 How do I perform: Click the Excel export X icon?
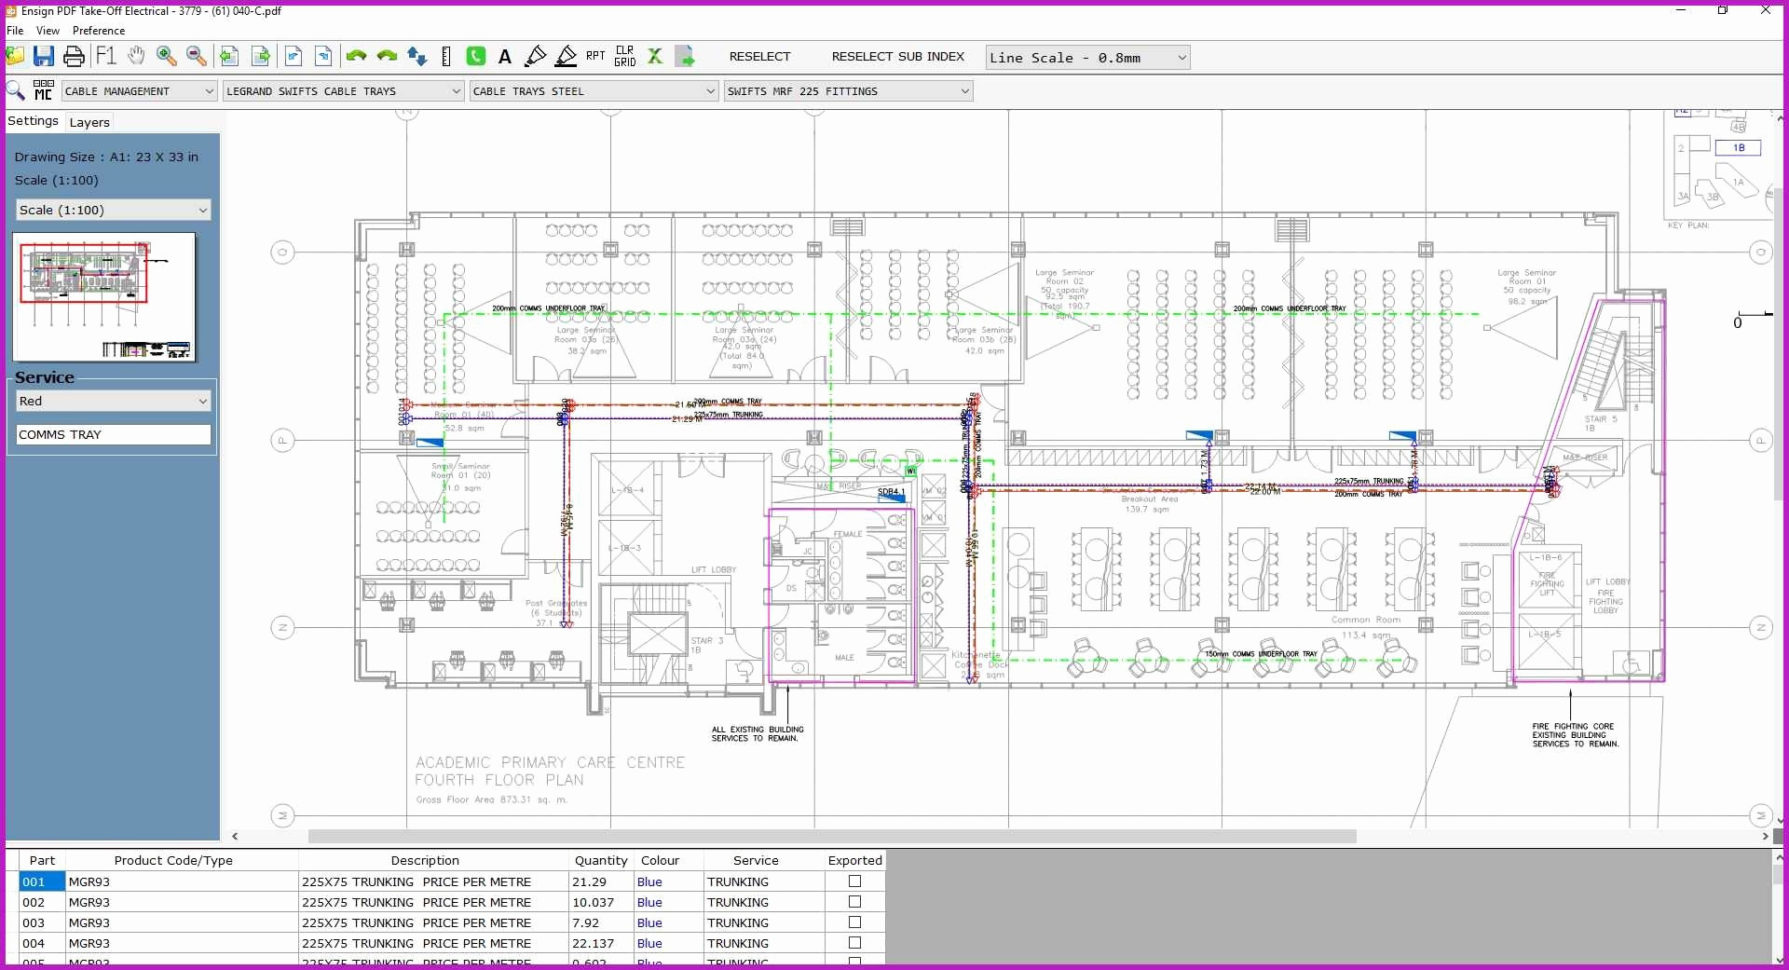[655, 57]
